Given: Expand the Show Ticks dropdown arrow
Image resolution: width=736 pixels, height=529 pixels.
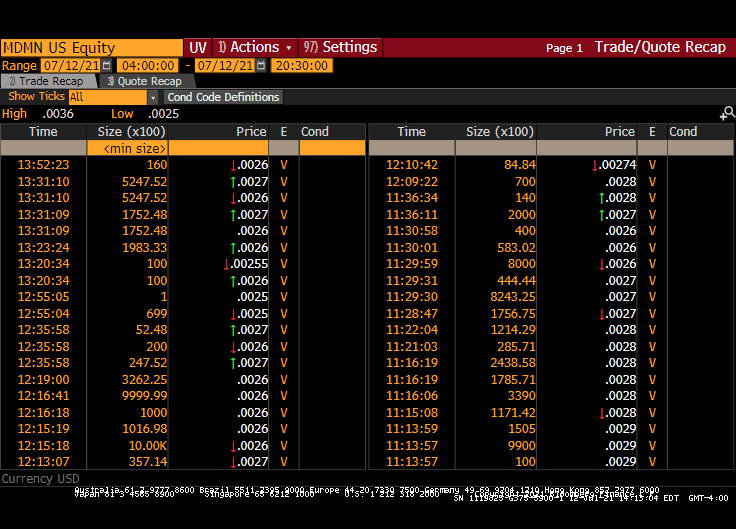Looking at the screenshot, I should tap(153, 98).
